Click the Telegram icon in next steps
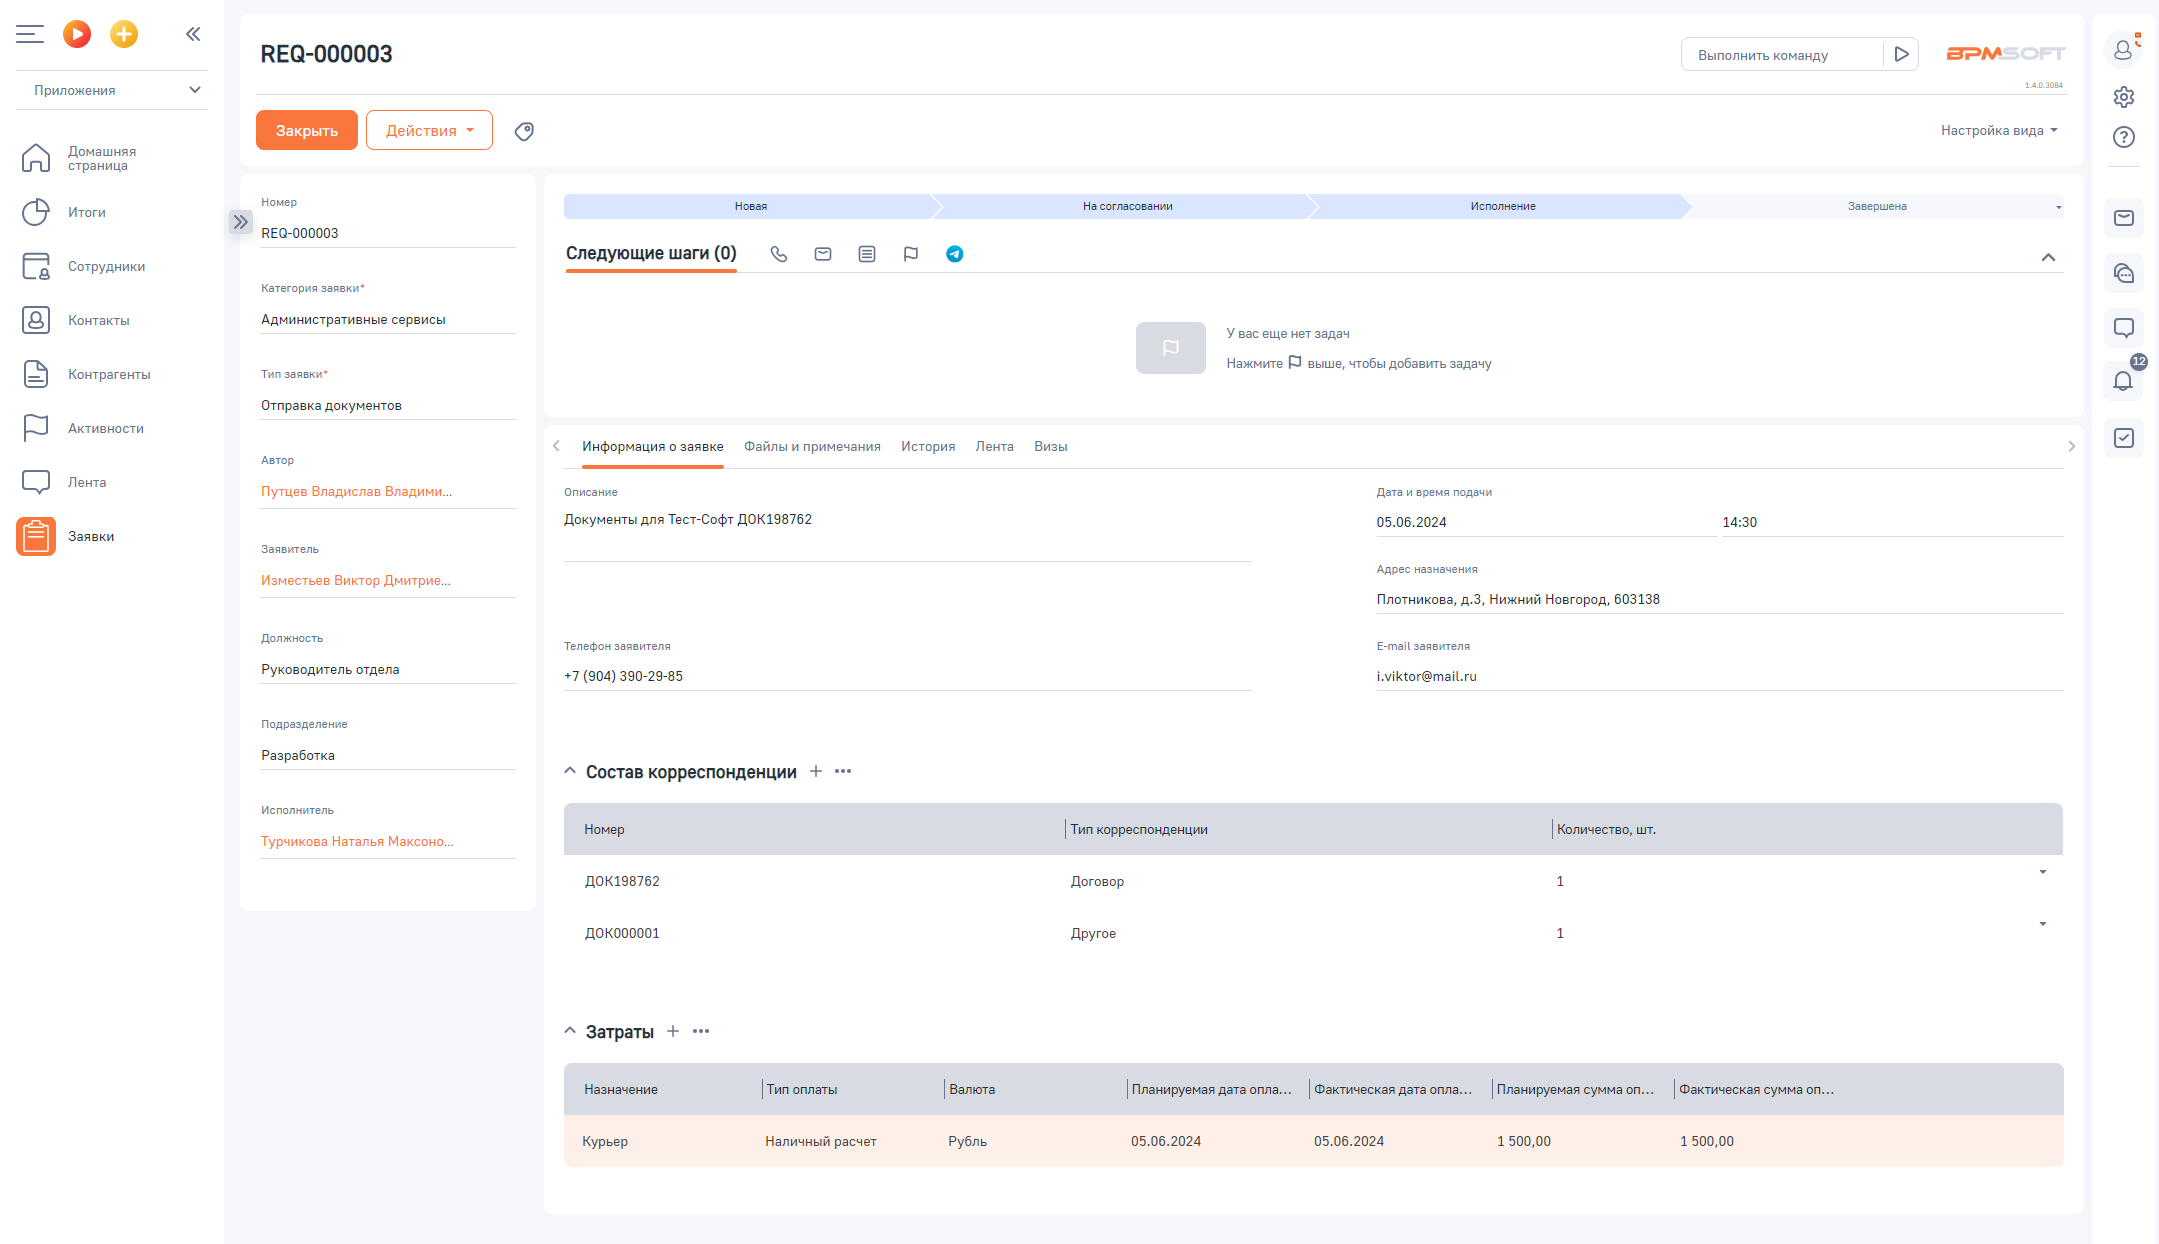 click(x=955, y=254)
